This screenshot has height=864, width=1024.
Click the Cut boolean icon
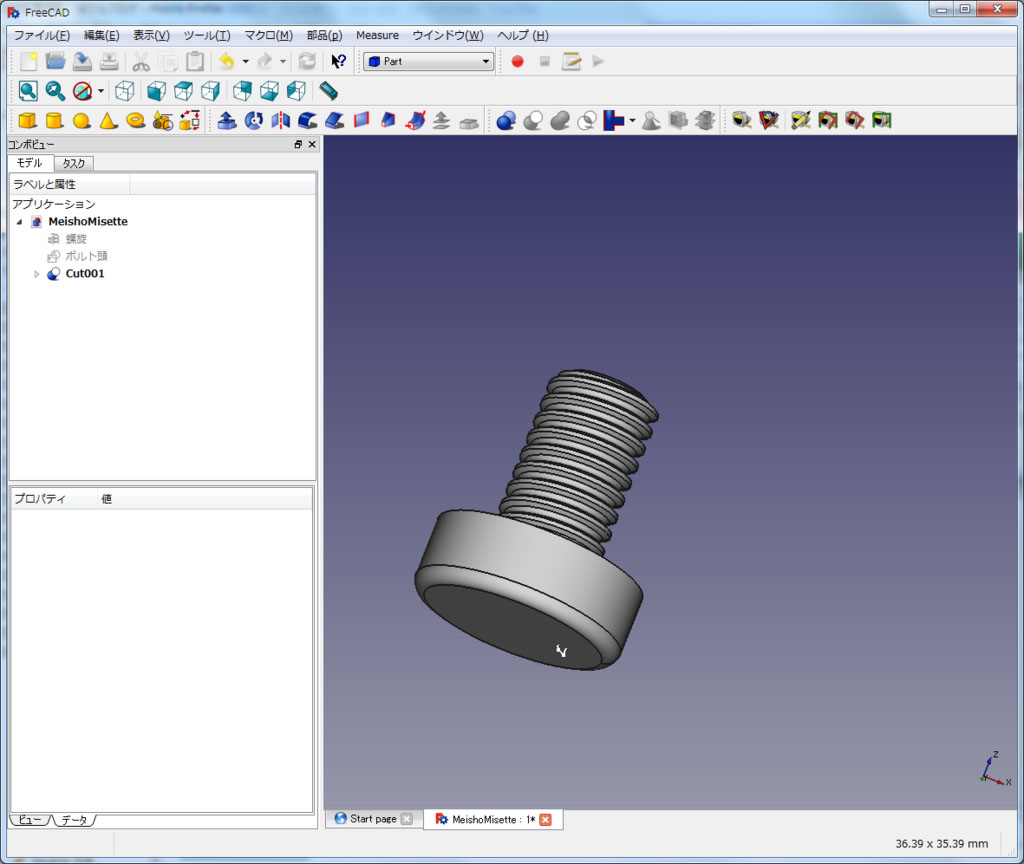coord(533,120)
